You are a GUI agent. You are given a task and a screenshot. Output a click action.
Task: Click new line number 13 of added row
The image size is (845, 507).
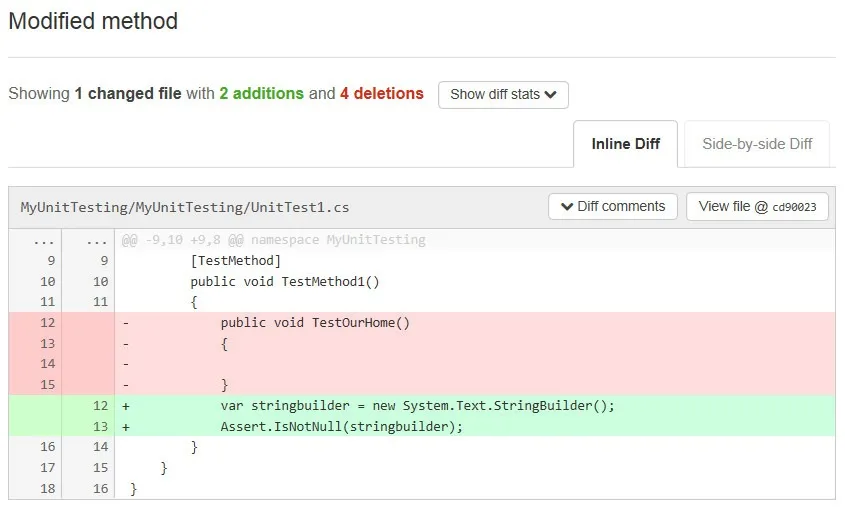click(99, 427)
